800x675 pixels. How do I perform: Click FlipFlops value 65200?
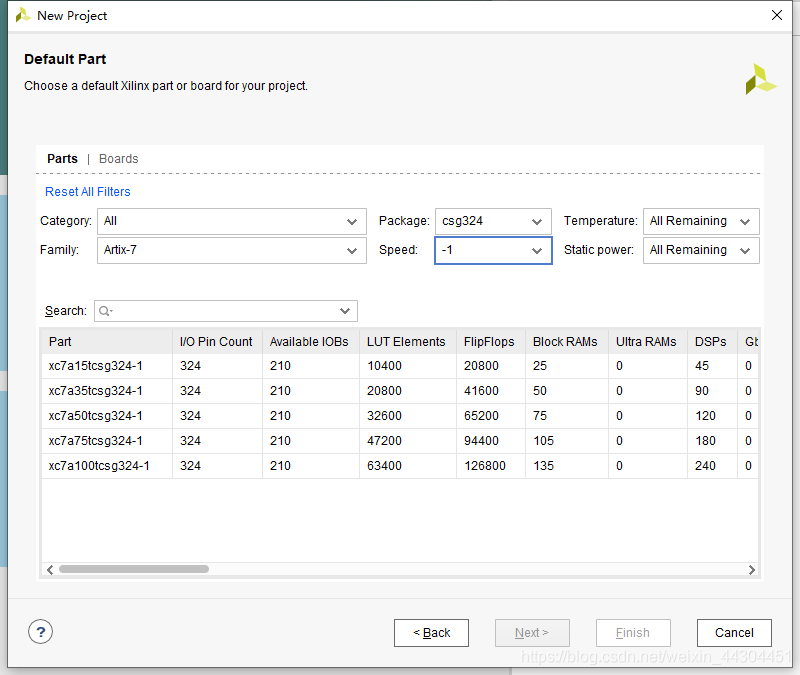click(481, 416)
